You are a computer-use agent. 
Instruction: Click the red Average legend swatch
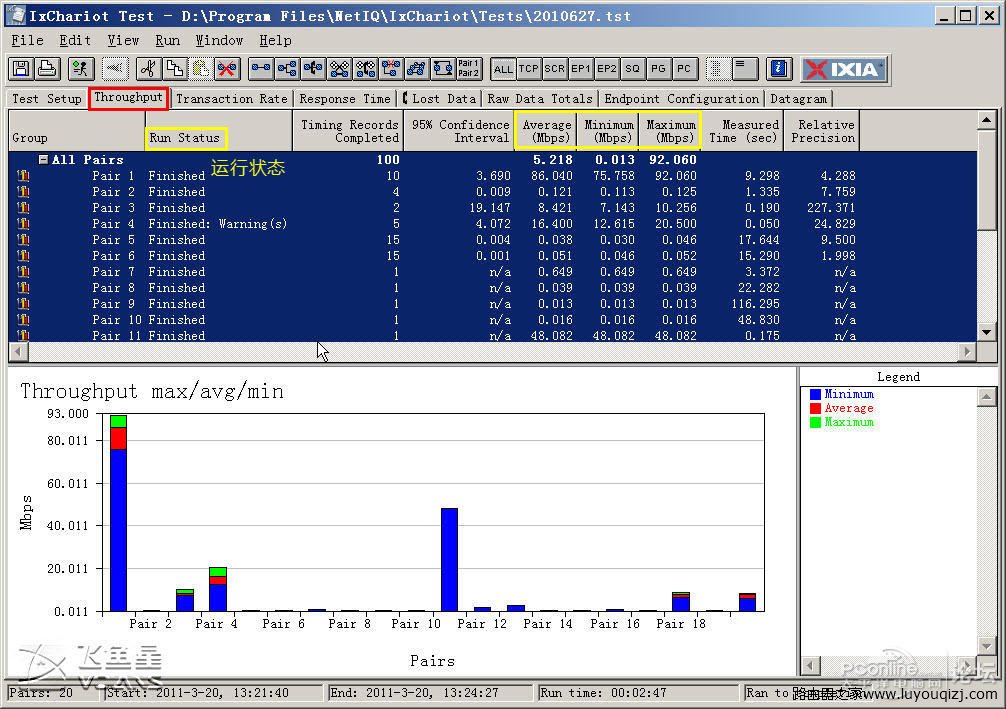[815, 409]
